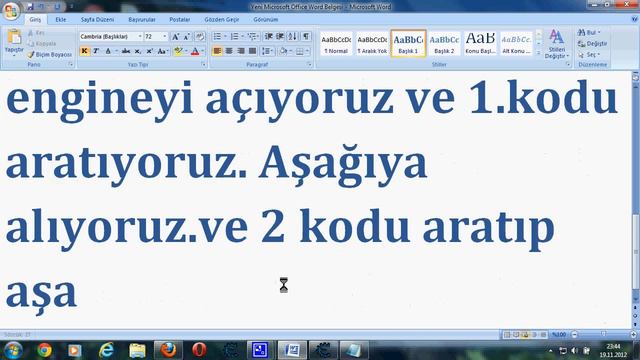
Task: Click the Değiştir replace button
Action: [x=592, y=44]
